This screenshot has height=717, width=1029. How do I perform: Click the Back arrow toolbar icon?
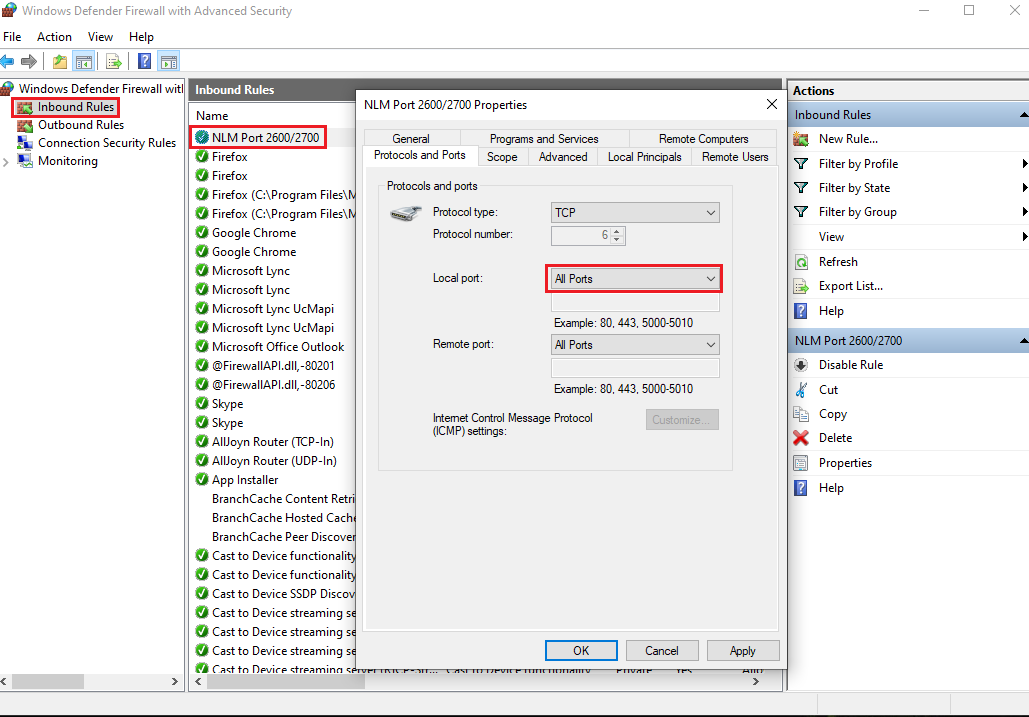click(x=7, y=62)
